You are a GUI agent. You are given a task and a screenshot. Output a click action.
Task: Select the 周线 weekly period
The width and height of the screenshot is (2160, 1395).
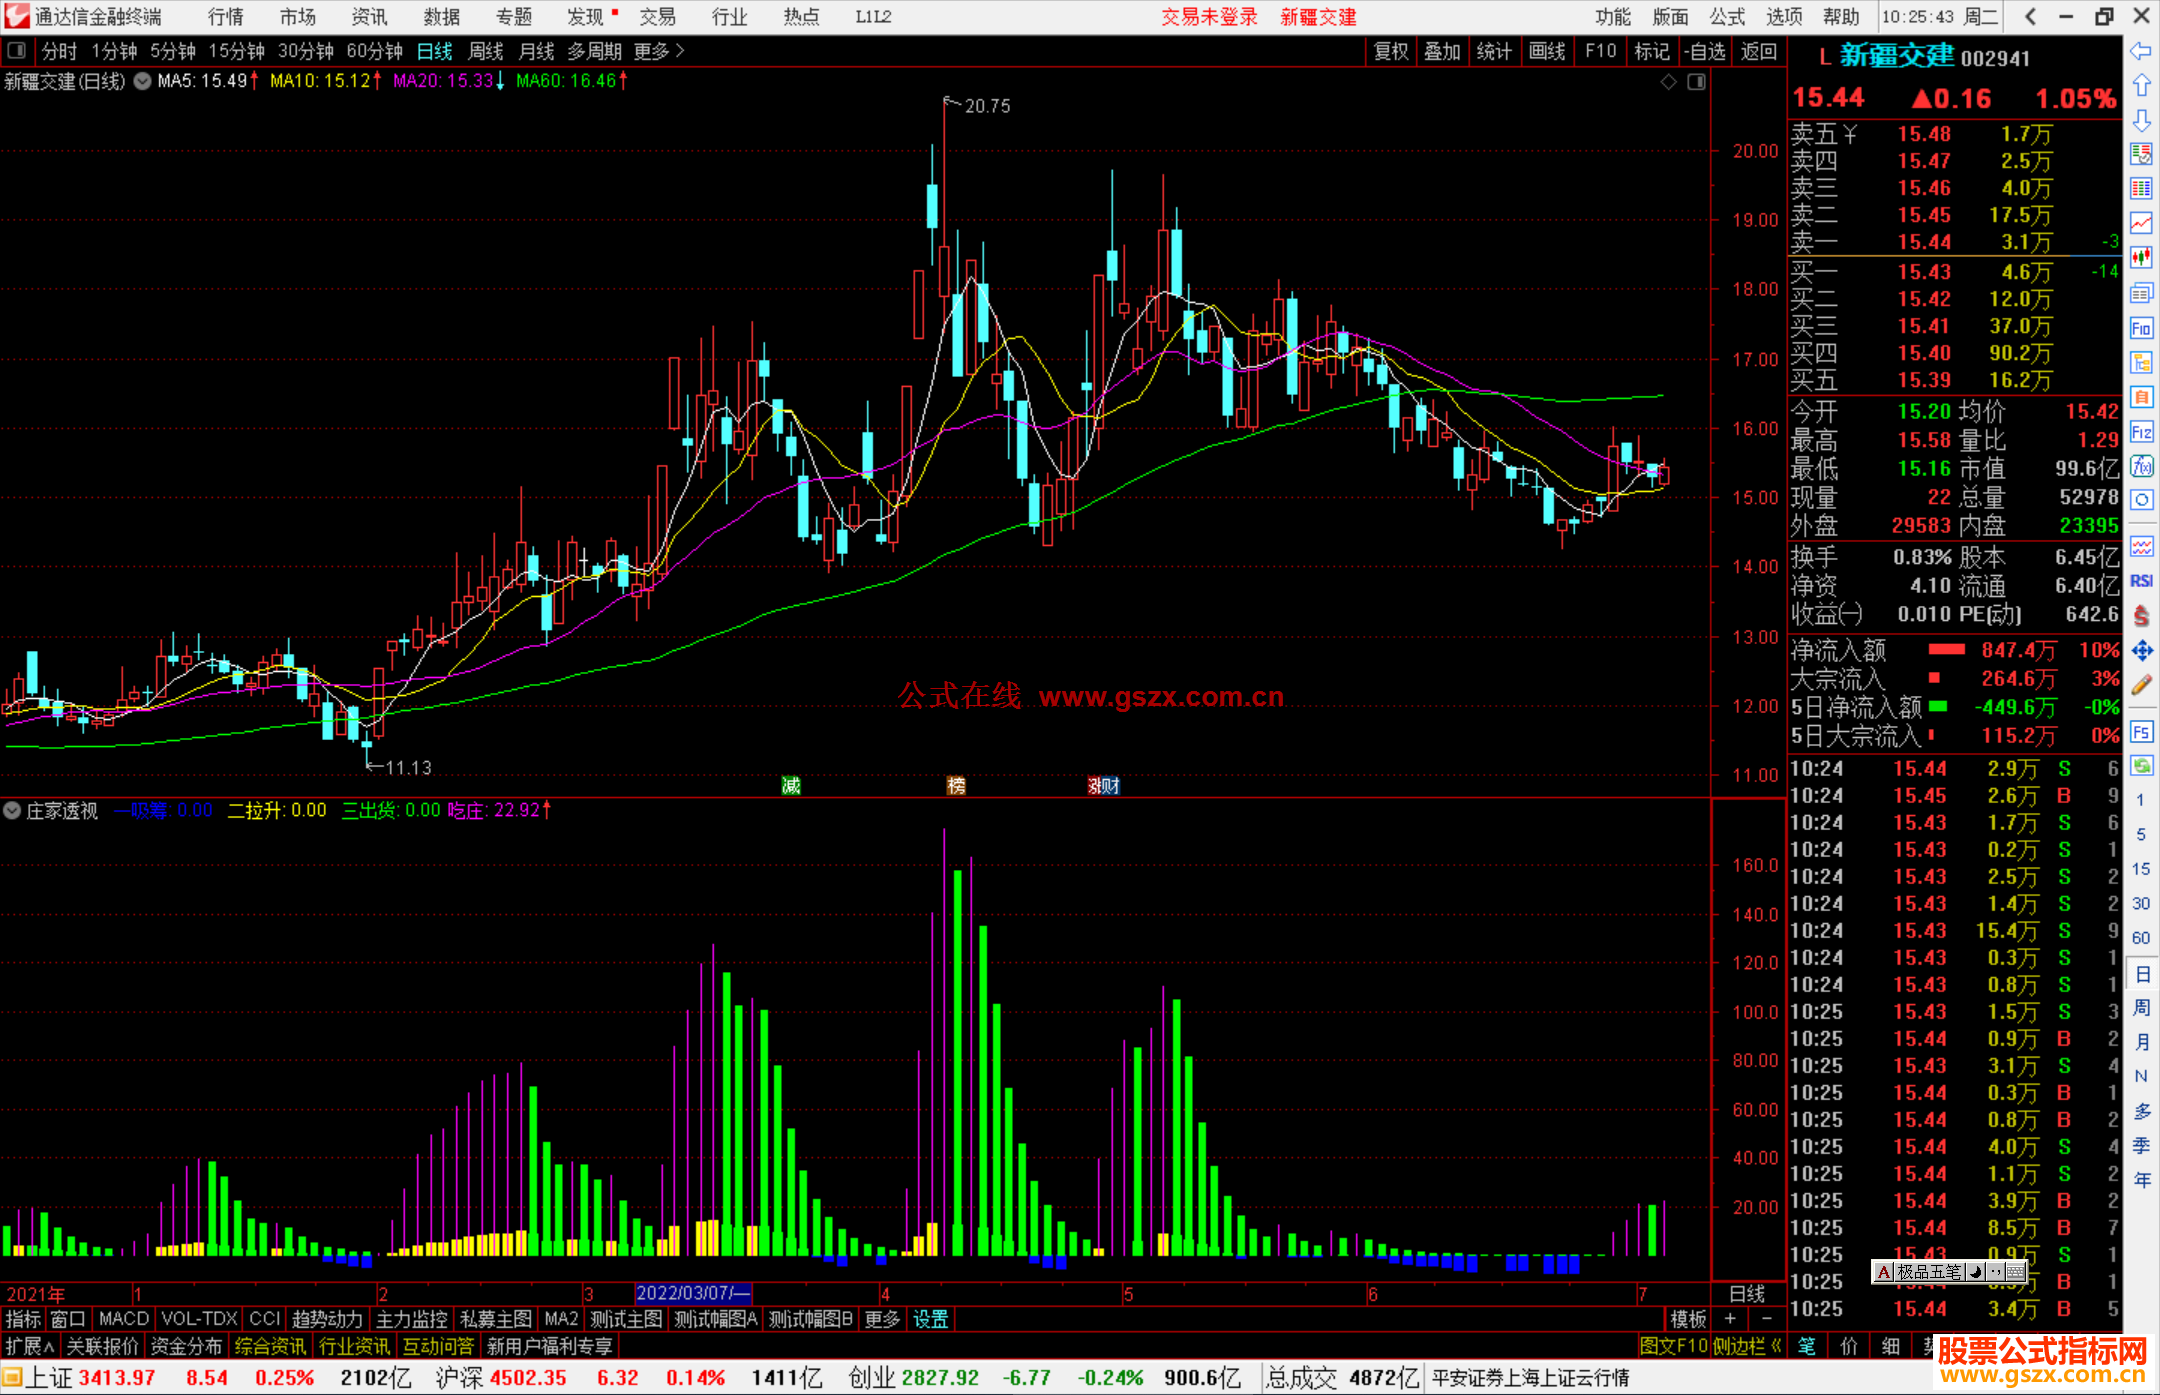(486, 51)
